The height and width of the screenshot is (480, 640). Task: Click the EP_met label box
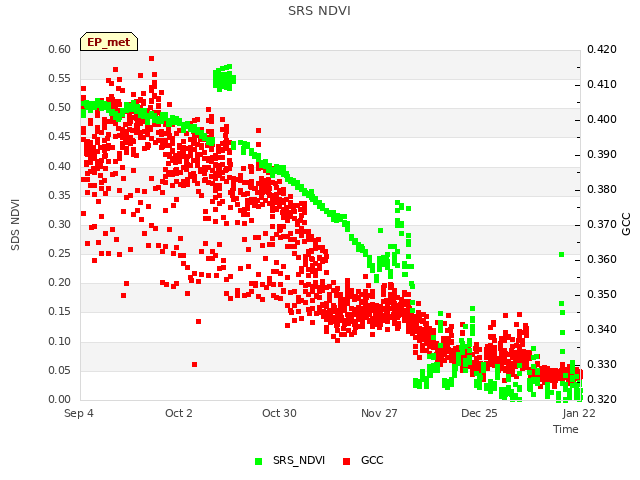109,42
